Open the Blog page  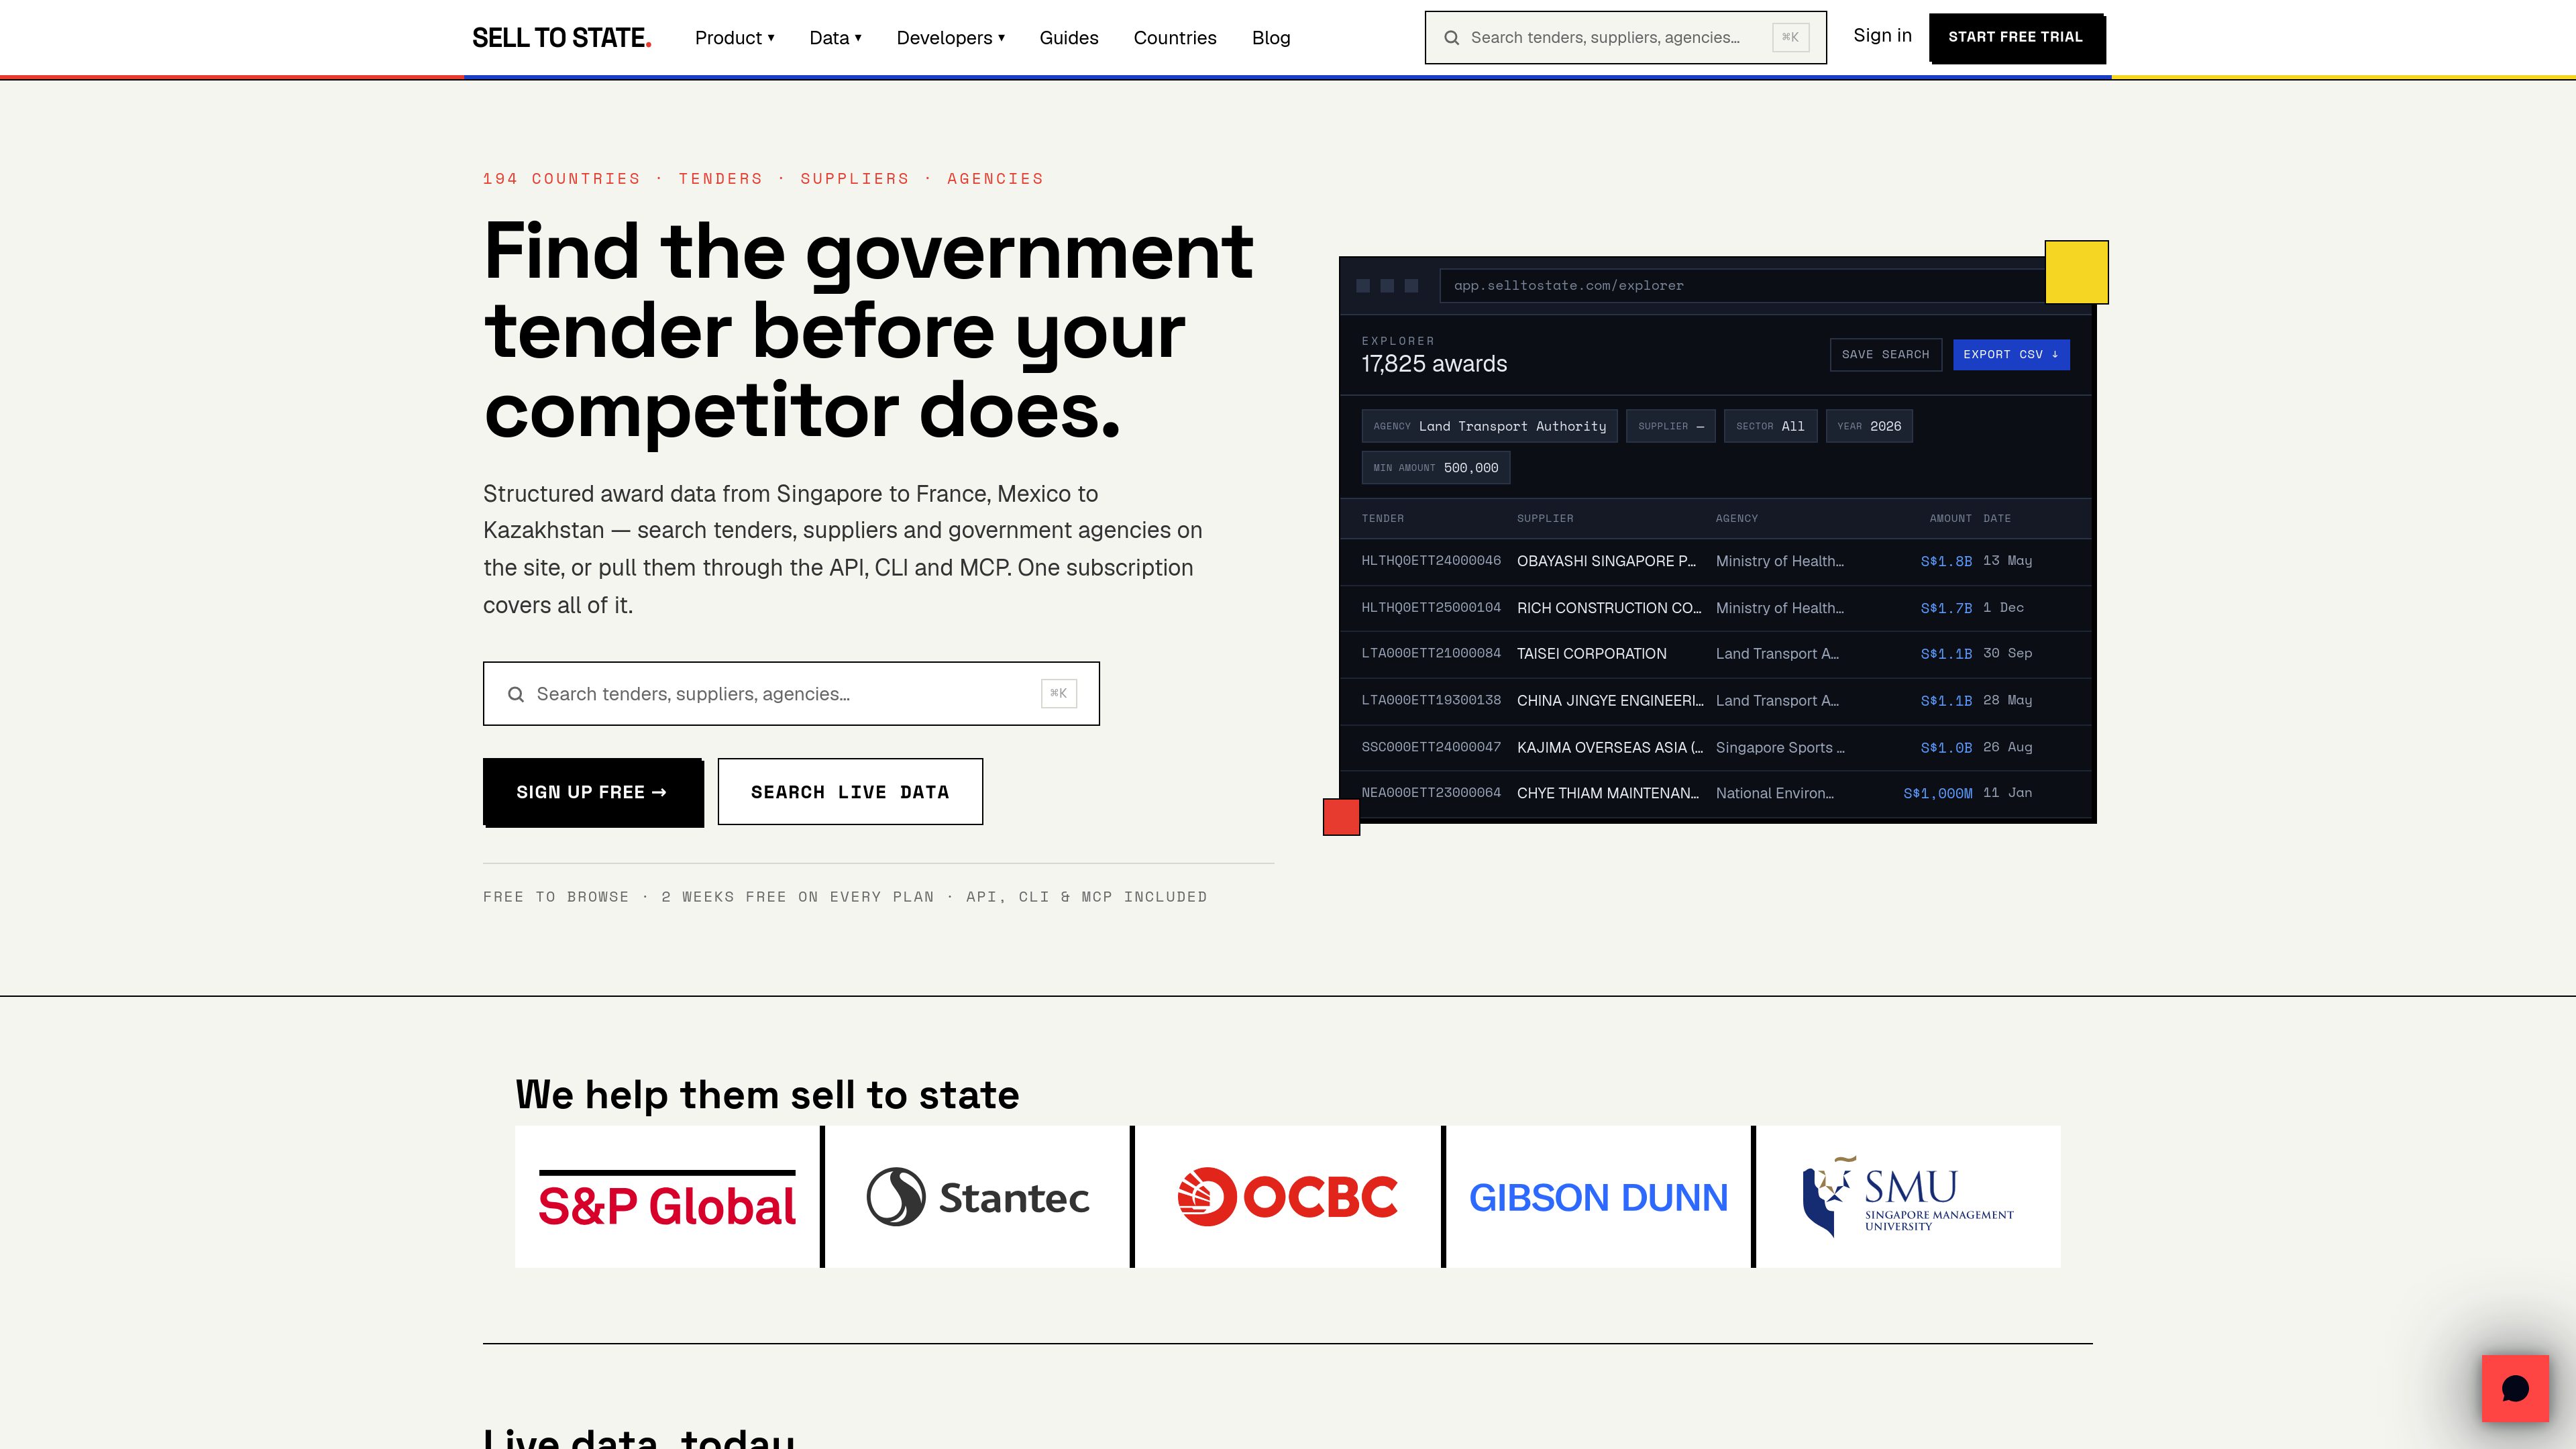pos(1270,38)
